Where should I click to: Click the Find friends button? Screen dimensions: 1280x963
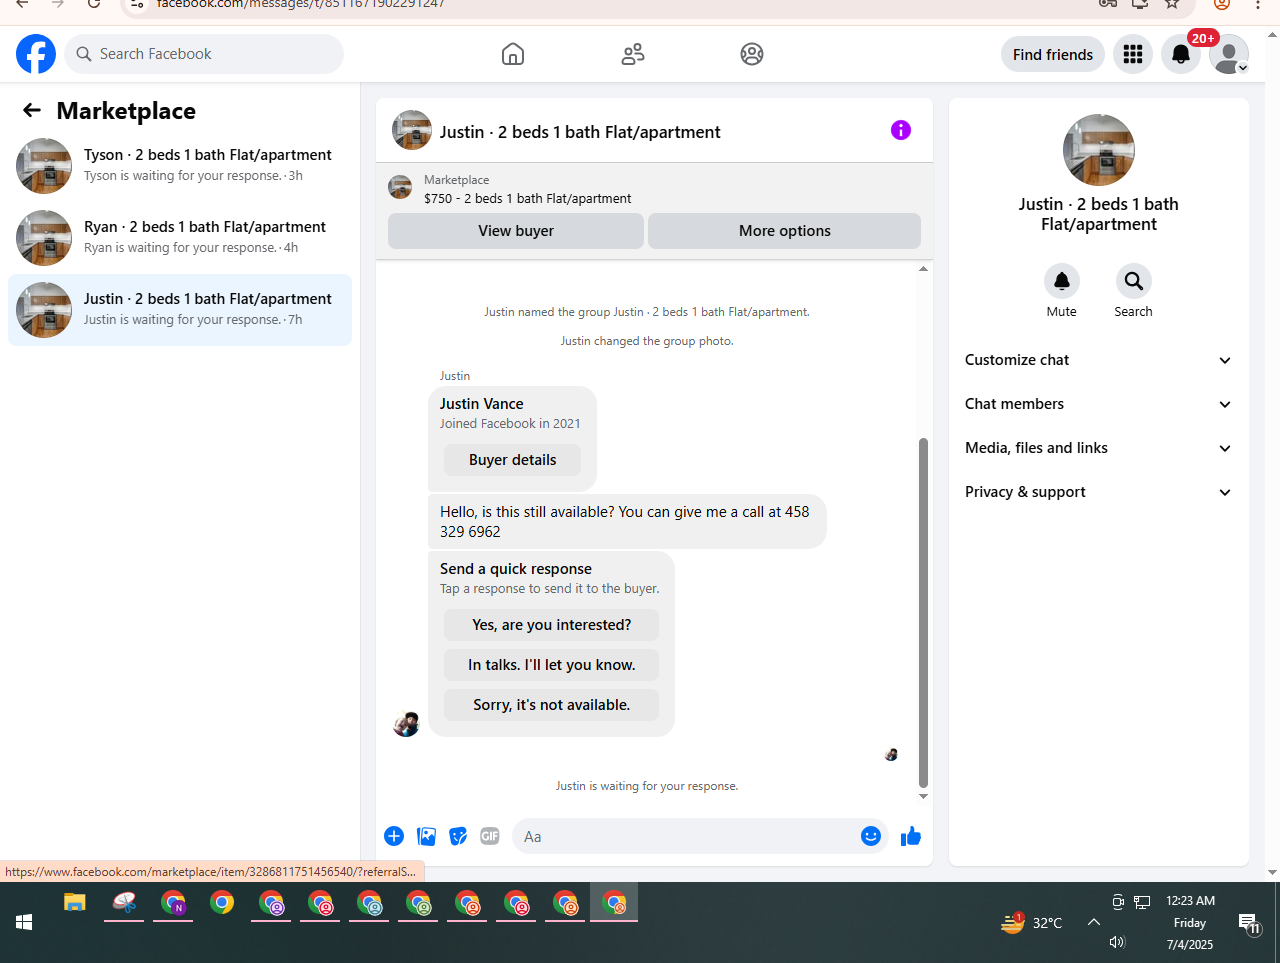click(1053, 54)
